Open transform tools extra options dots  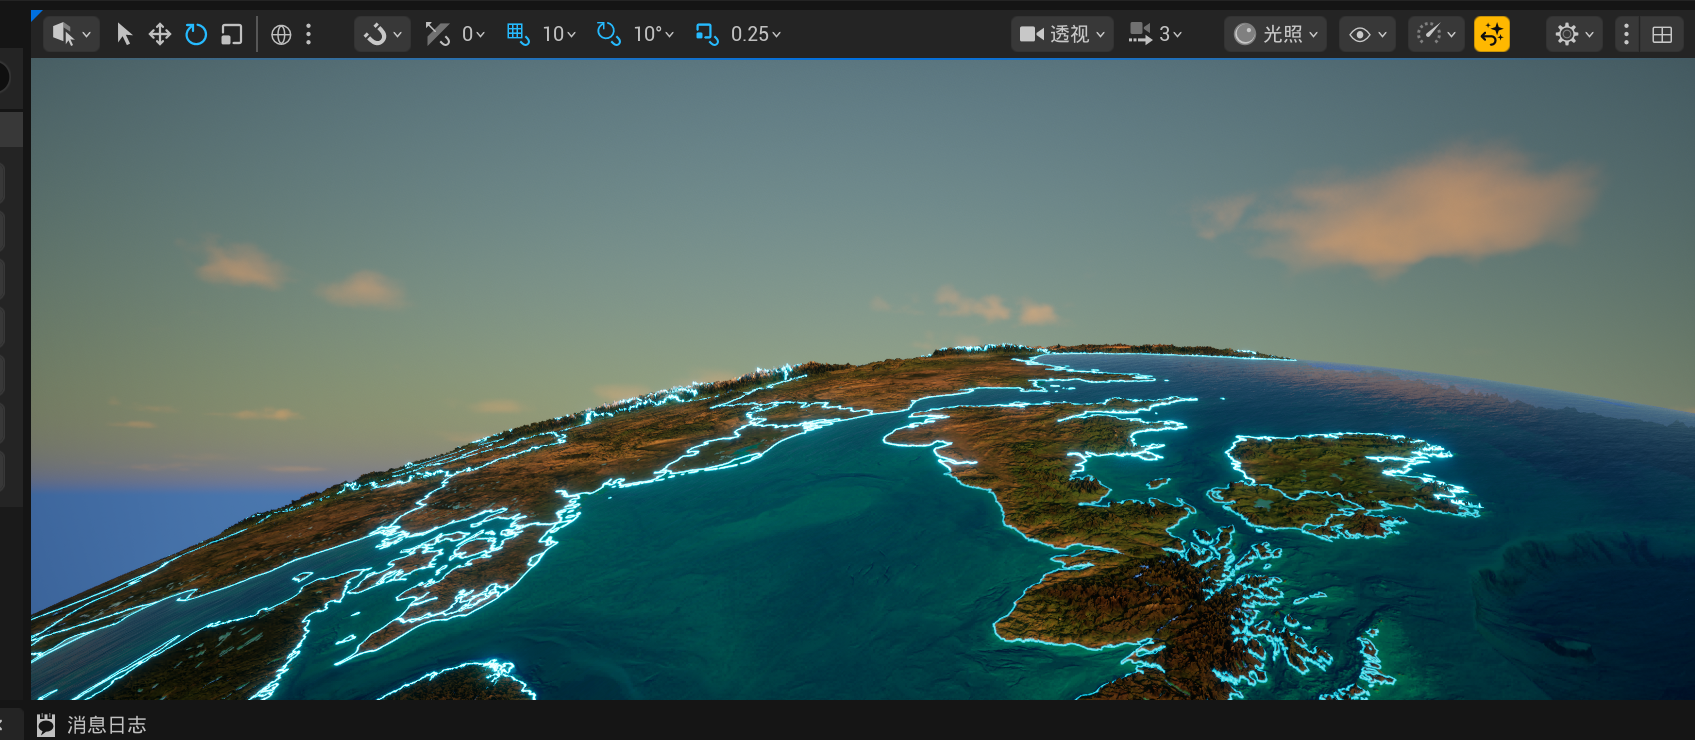click(x=309, y=34)
